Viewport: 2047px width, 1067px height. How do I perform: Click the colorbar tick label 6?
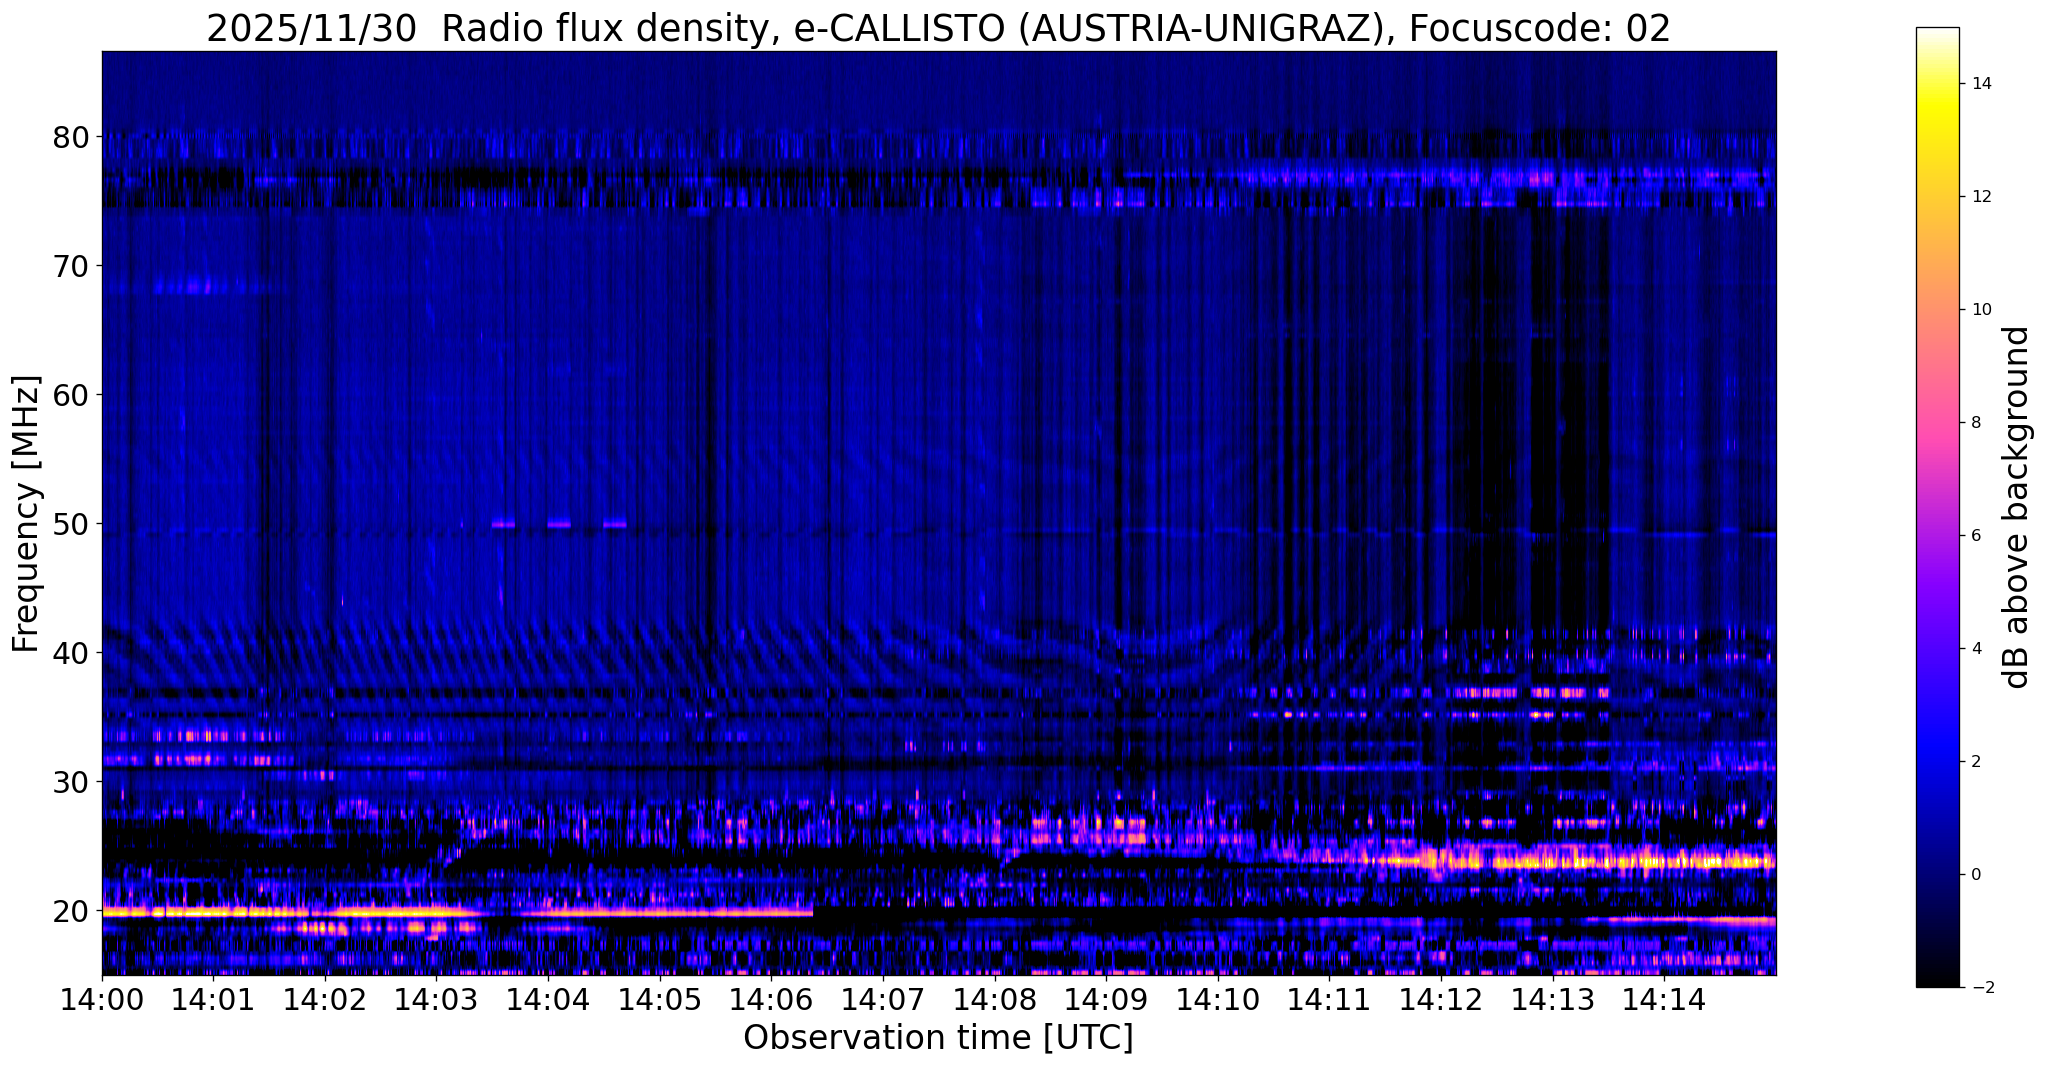pyautogui.click(x=1977, y=536)
